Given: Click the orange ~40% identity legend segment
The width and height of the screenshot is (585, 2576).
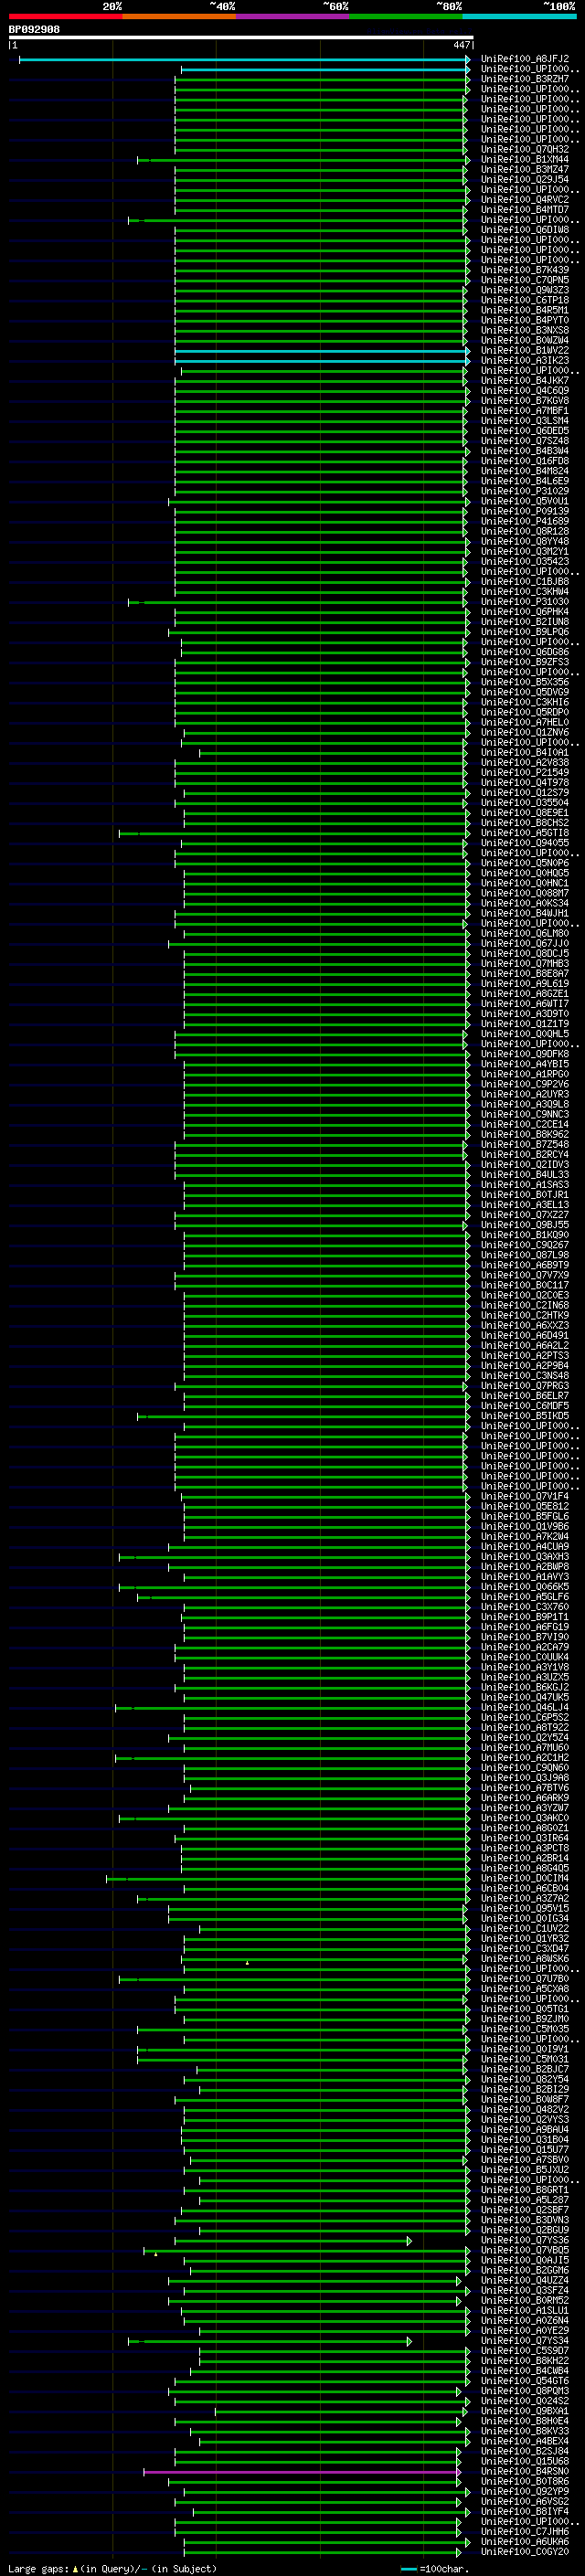Looking at the screenshot, I should point(179,16).
